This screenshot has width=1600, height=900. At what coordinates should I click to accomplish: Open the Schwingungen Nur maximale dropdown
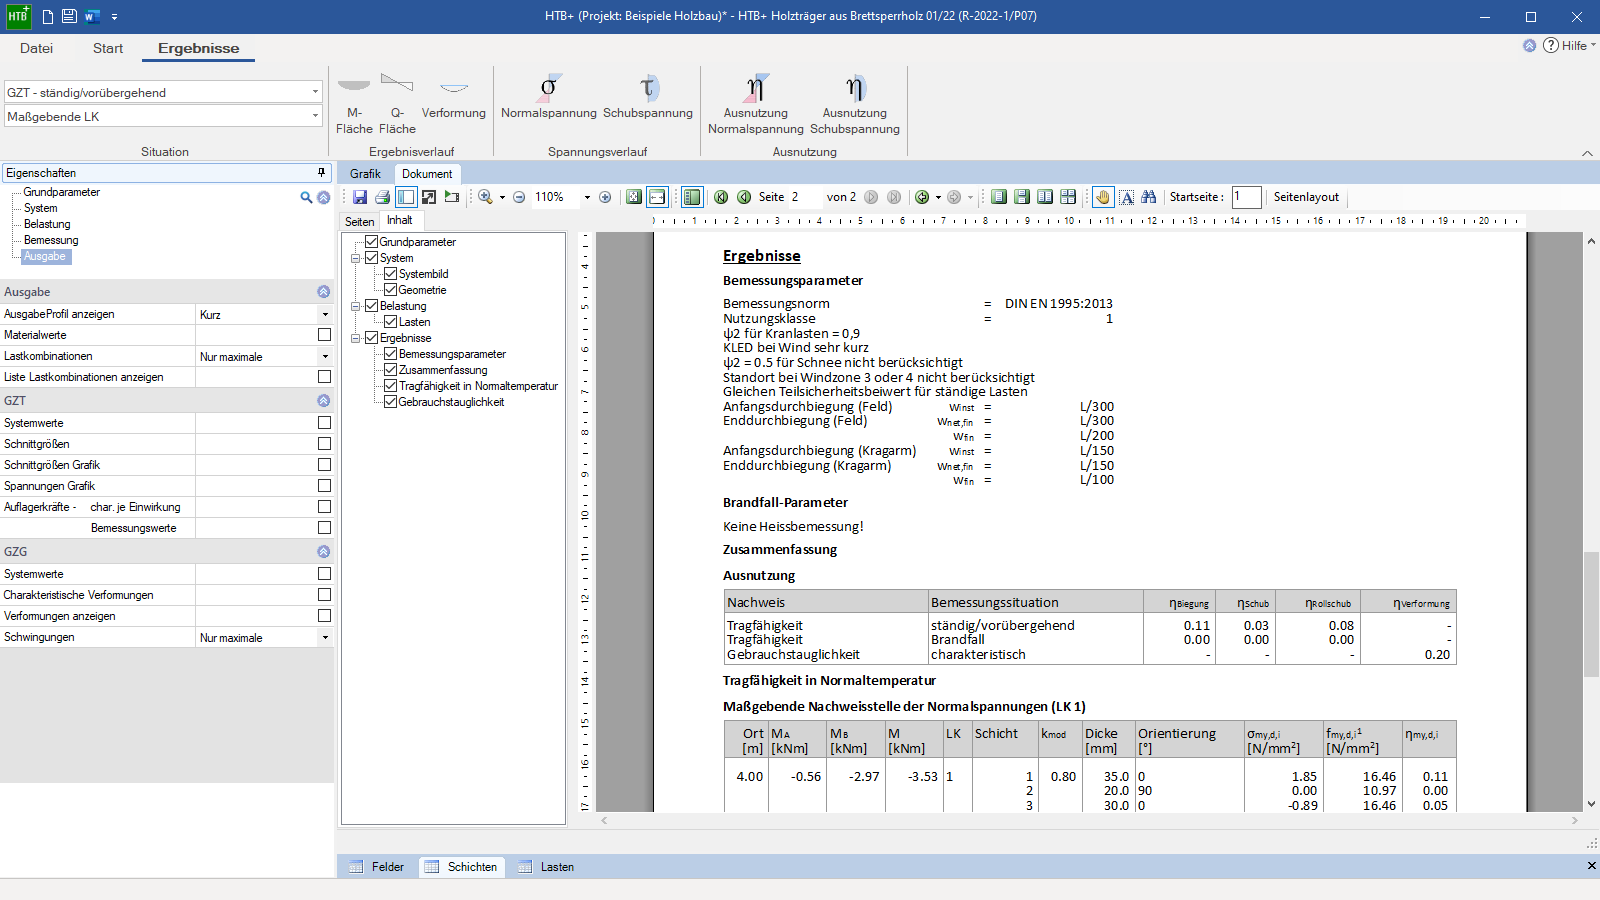[x=325, y=637]
